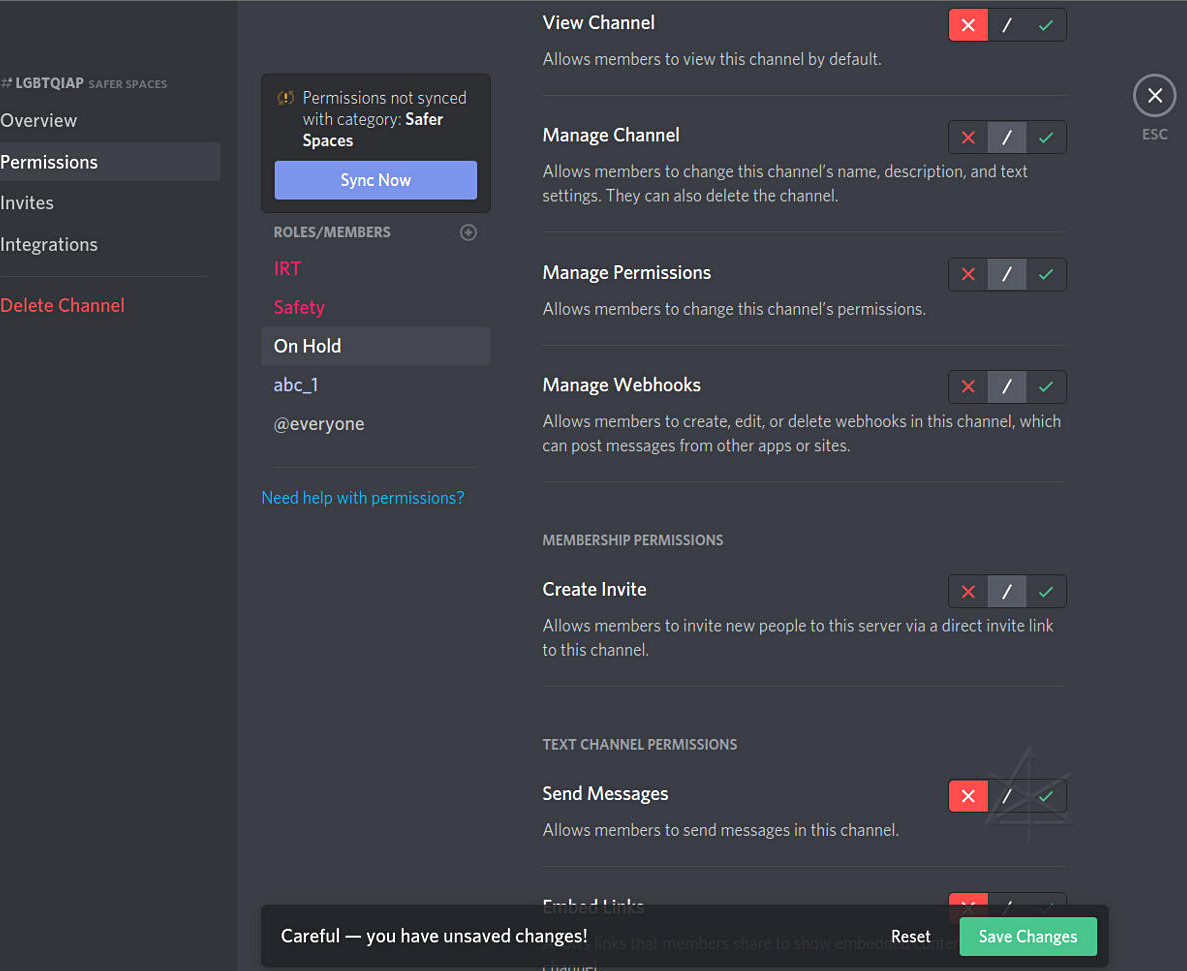Close settings with the ESC X icon
Screen dimensions: 1187x971
pyautogui.click(x=1154, y=96)
